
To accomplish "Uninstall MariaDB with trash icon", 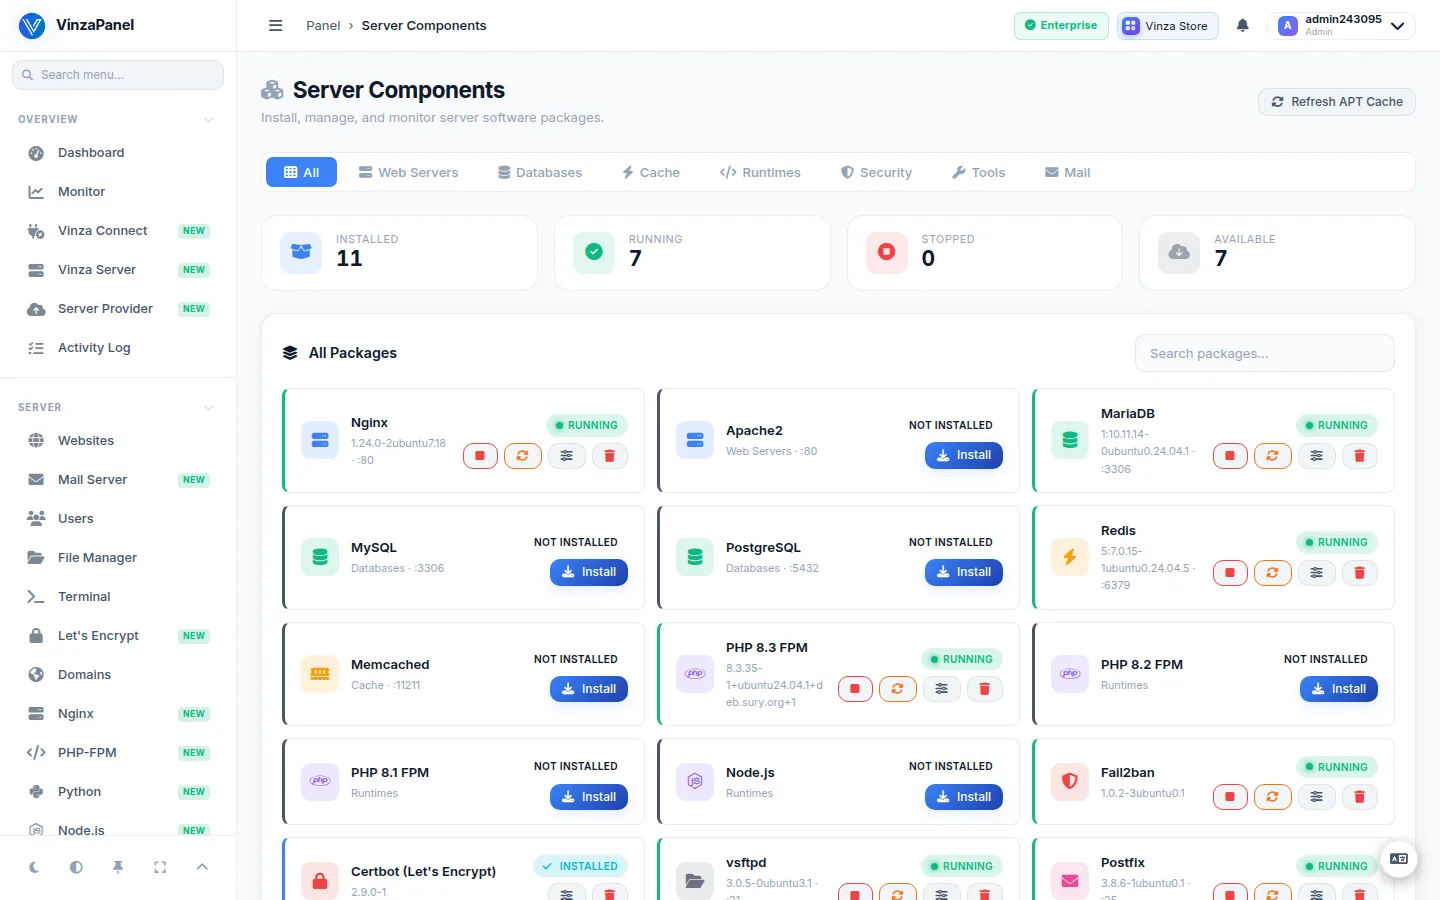I will click(x=1360, y=456).
